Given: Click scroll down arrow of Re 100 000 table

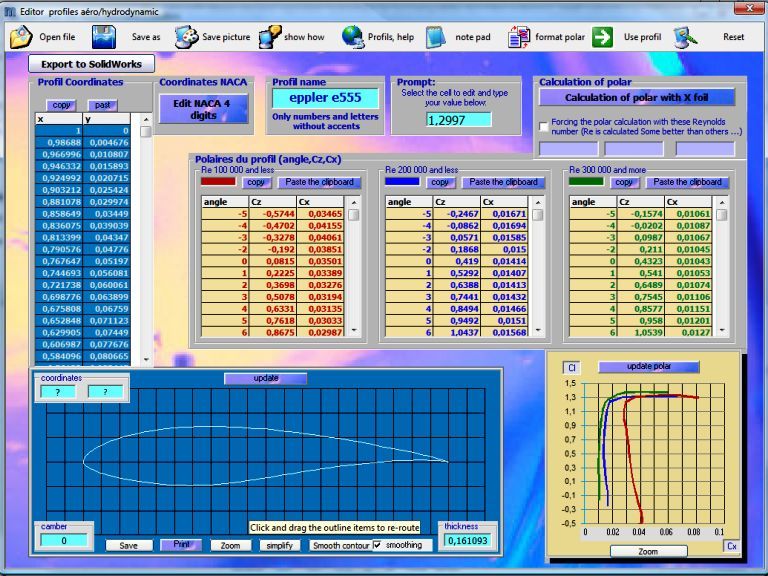Looking at the screenshot, I should point(354,331).
